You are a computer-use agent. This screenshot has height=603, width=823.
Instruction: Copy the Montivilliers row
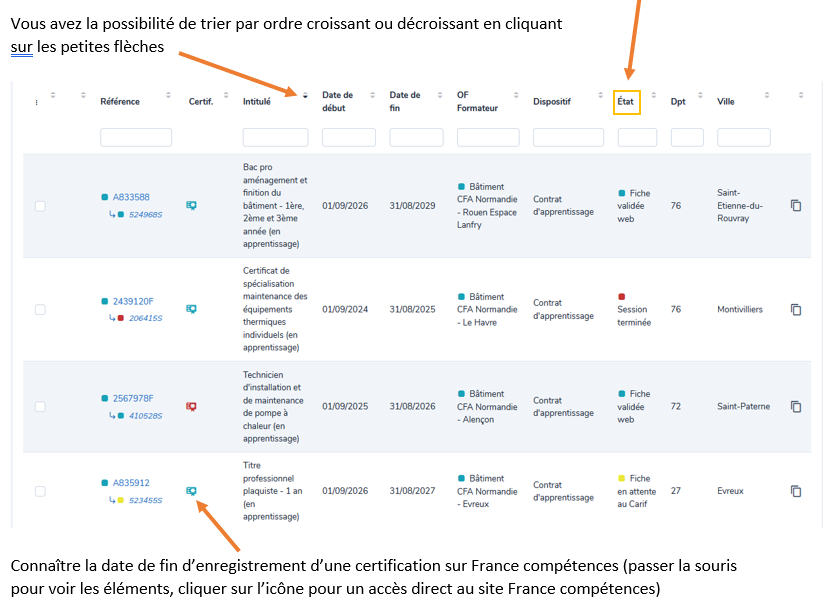[796, 309]
